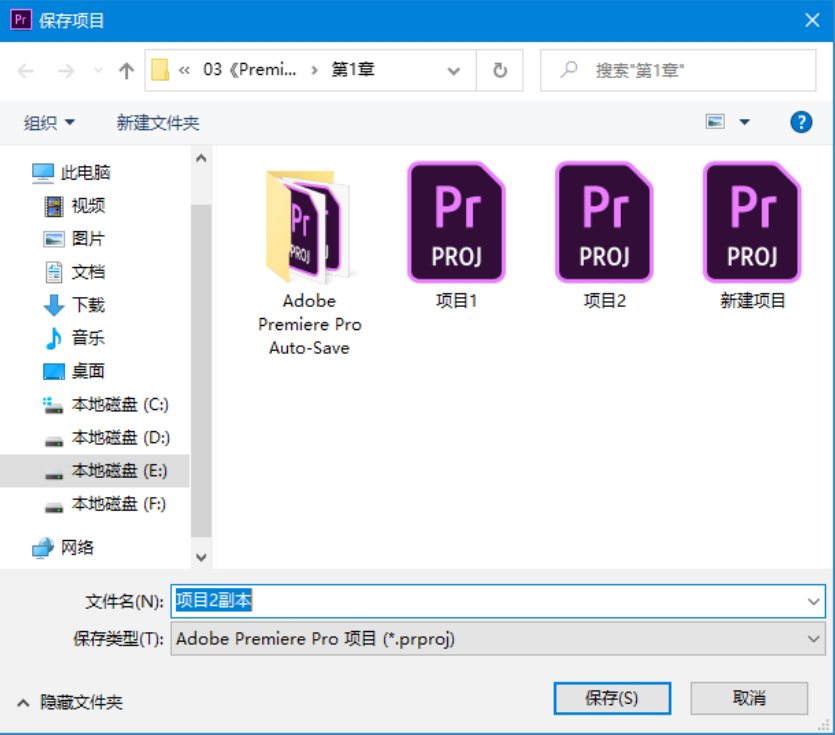Open the 组织 menu
The image size is (835, 735).
(49, 123)
